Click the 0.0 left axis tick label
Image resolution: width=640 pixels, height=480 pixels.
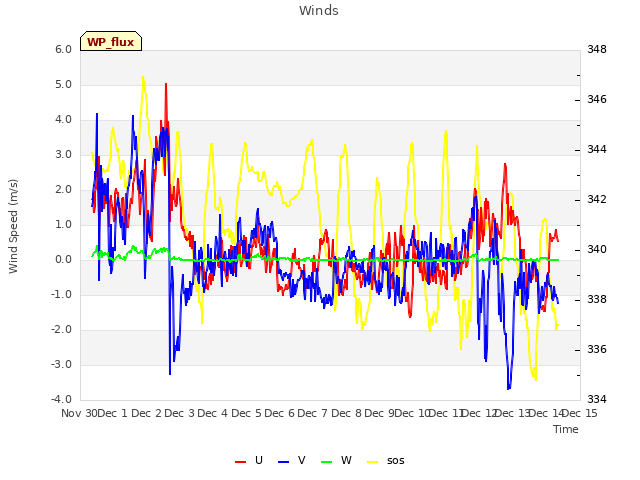(63, 260)
